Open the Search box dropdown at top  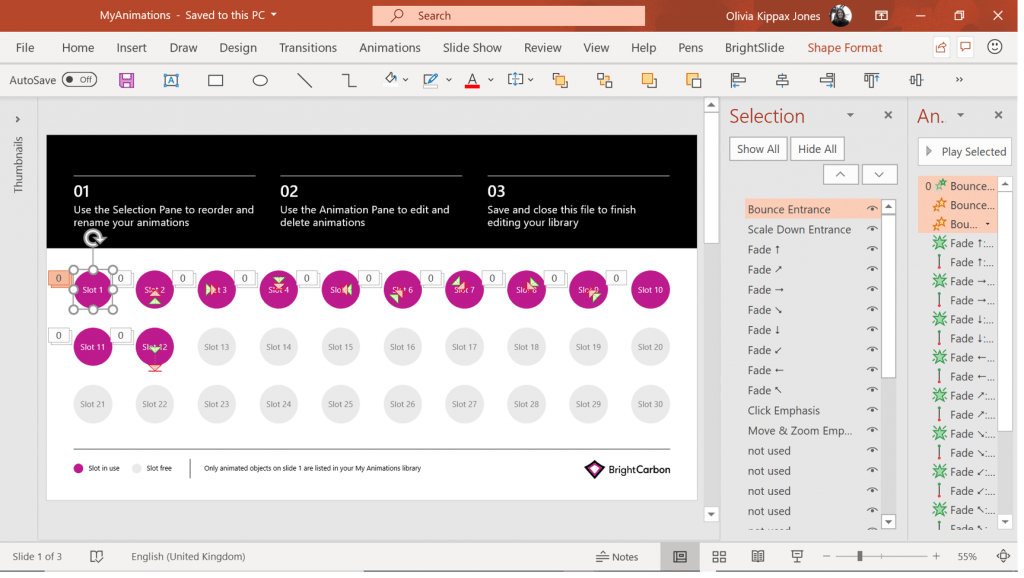pos(508,16)
